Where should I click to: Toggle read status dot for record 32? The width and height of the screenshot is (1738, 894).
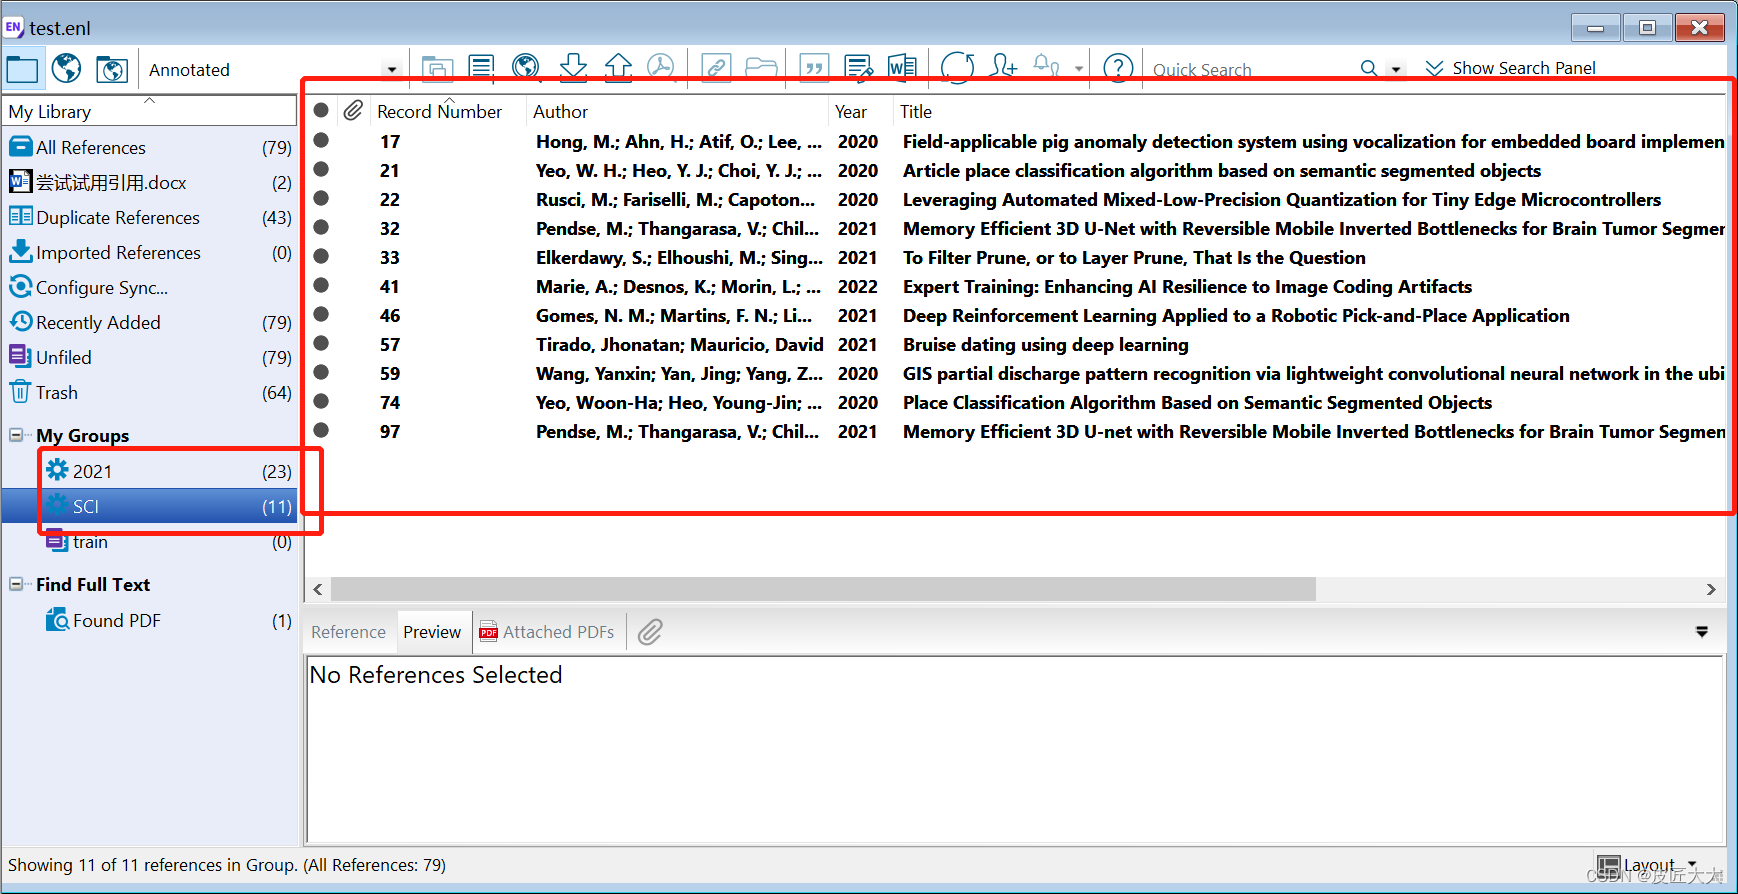(321, 228)
